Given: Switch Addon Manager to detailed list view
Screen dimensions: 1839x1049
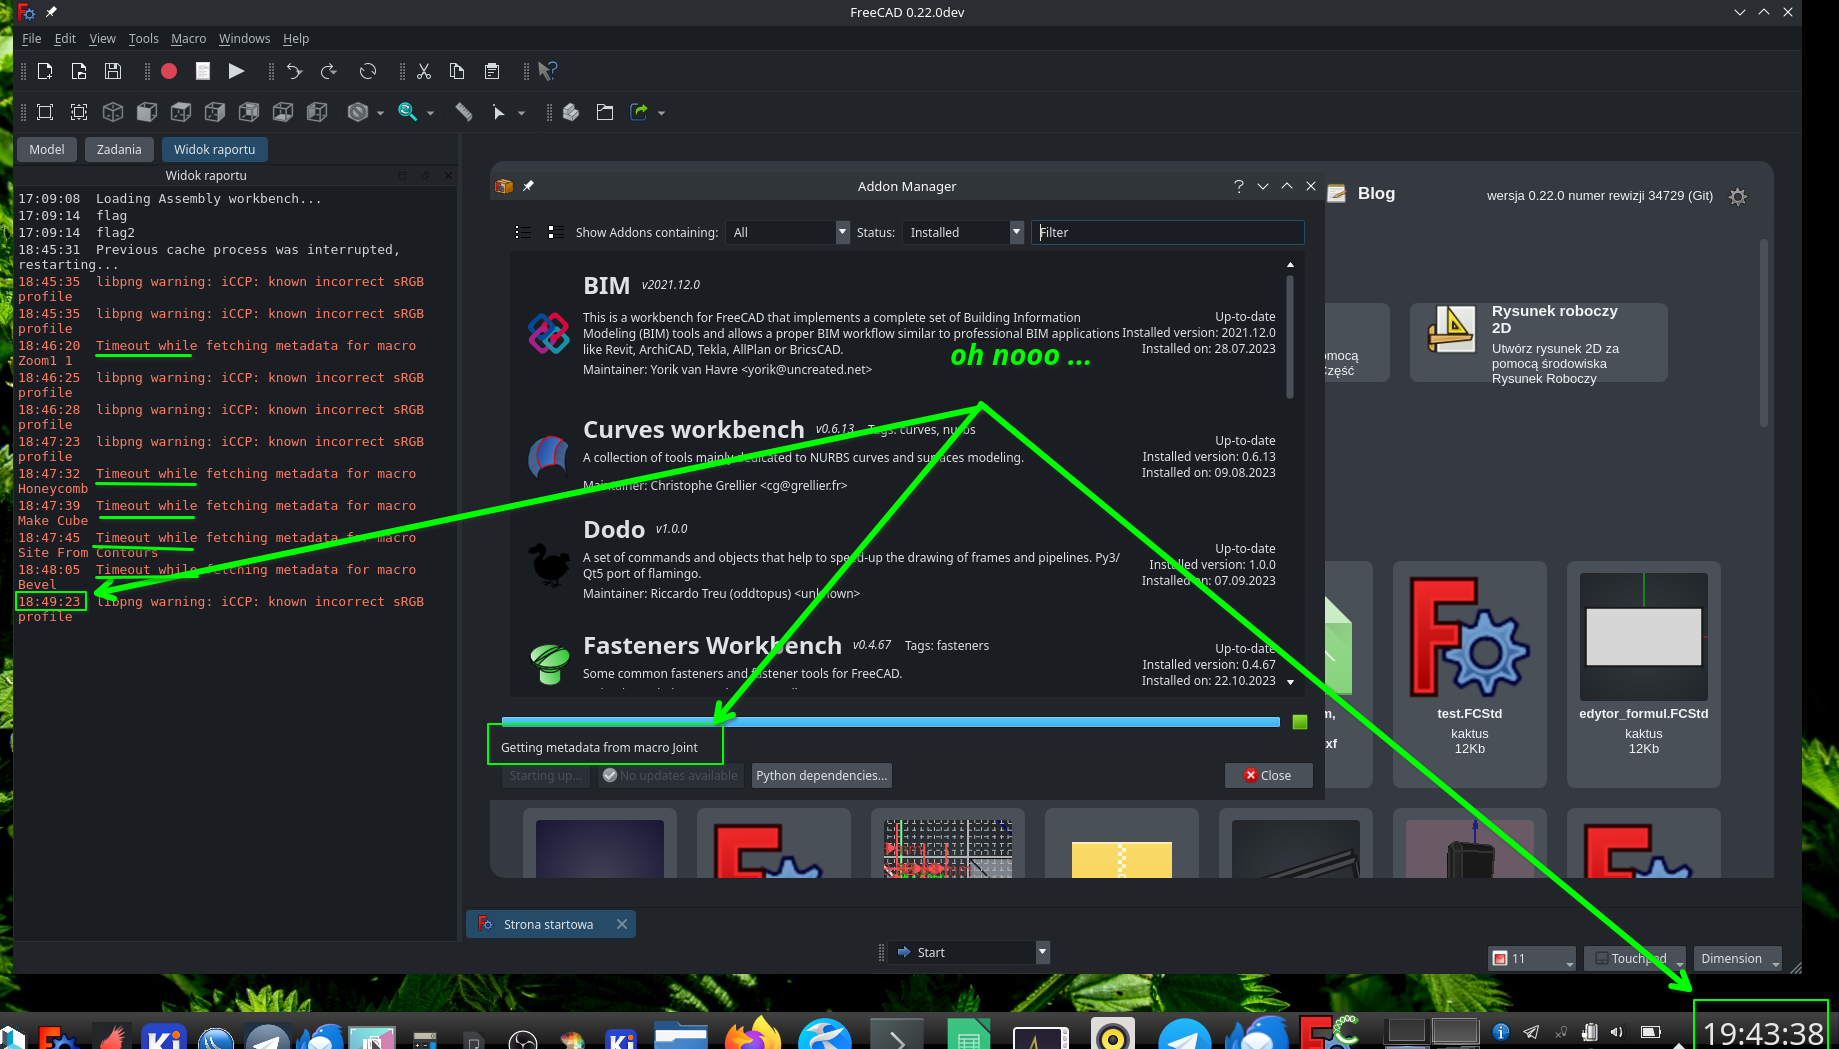Looking at the screenshot, I should pos(555,231).
